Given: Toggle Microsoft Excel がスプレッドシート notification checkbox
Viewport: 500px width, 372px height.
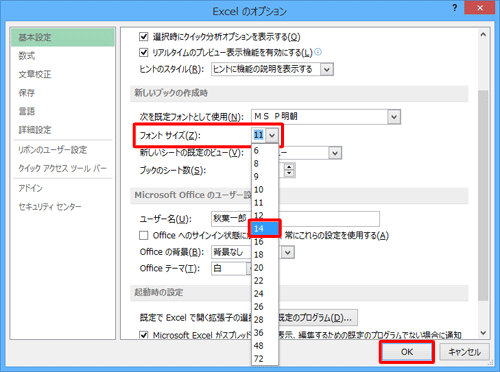Looking at the screenshot, I should 144,335.
